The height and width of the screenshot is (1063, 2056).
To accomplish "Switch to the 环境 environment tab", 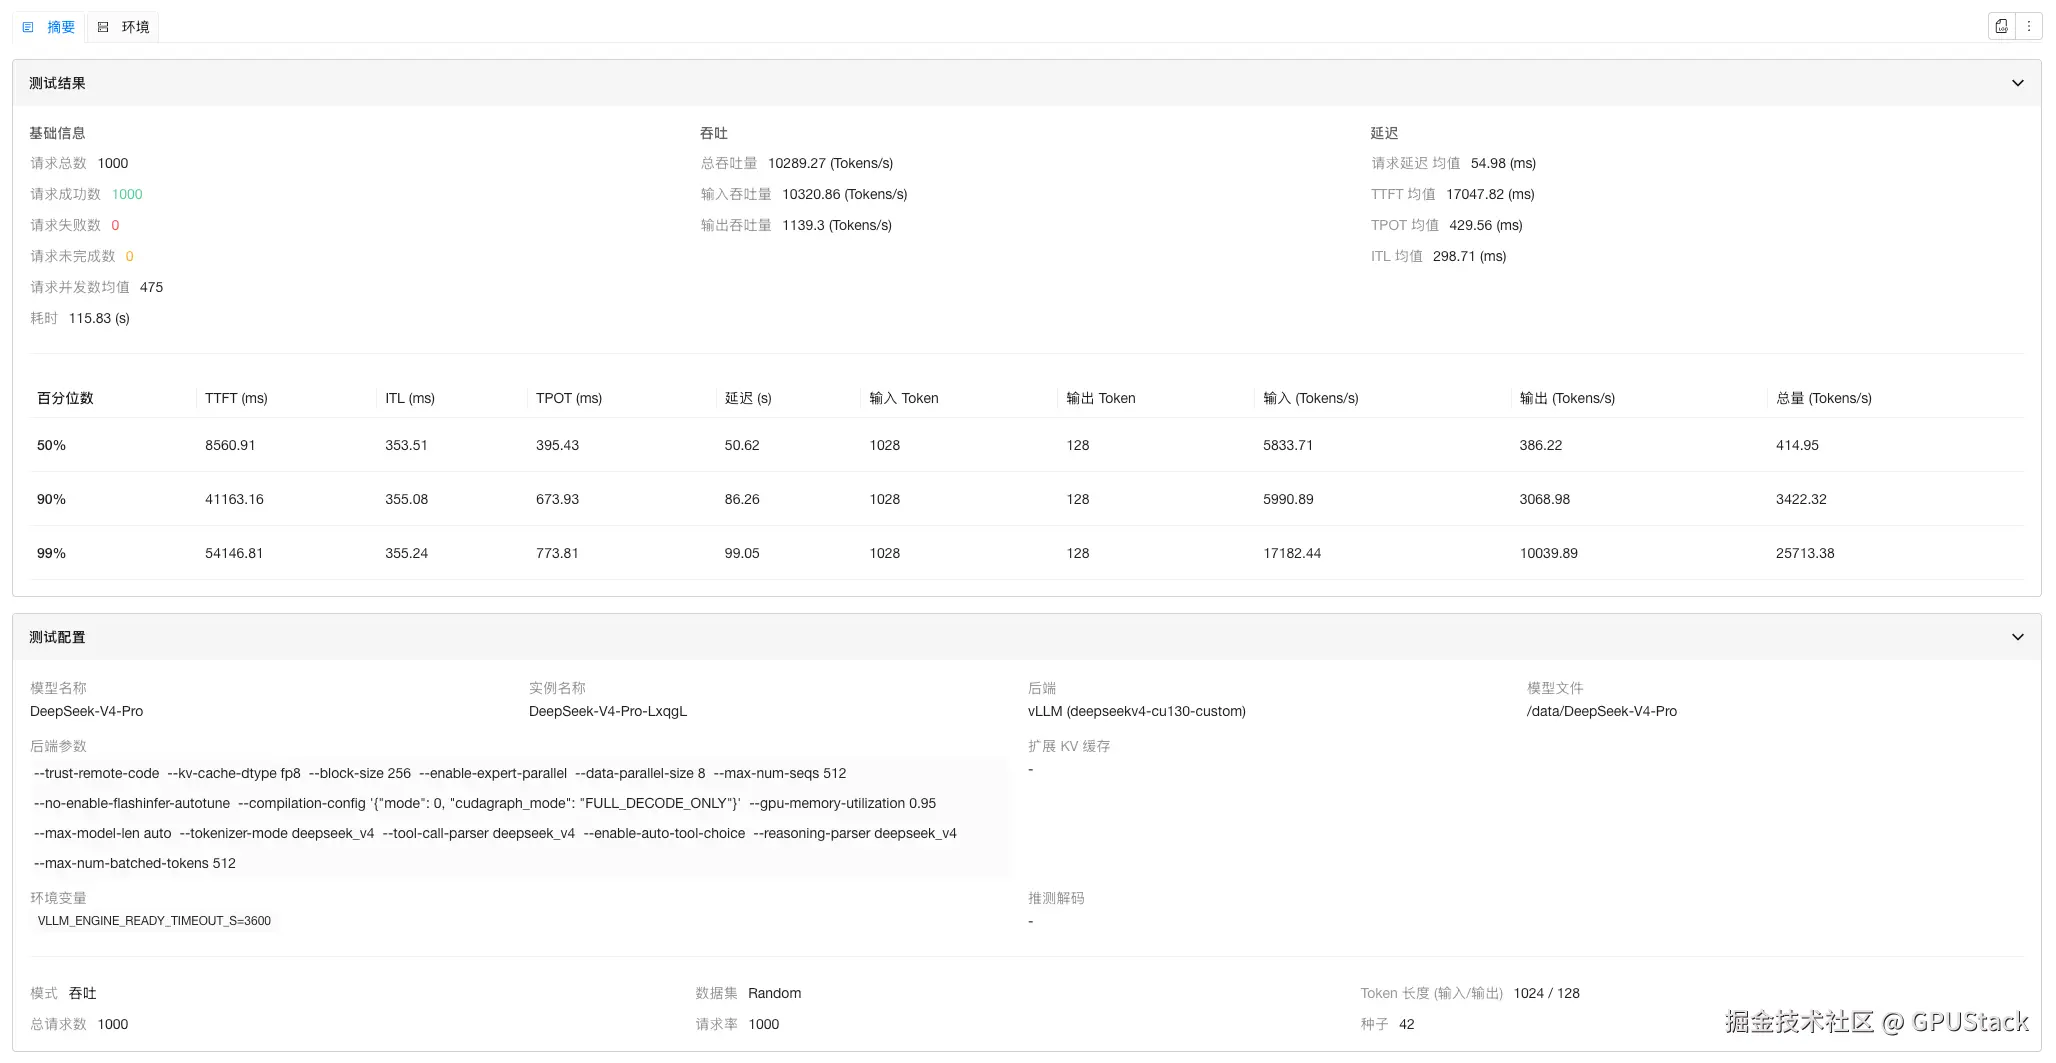I will coord(123,27).
